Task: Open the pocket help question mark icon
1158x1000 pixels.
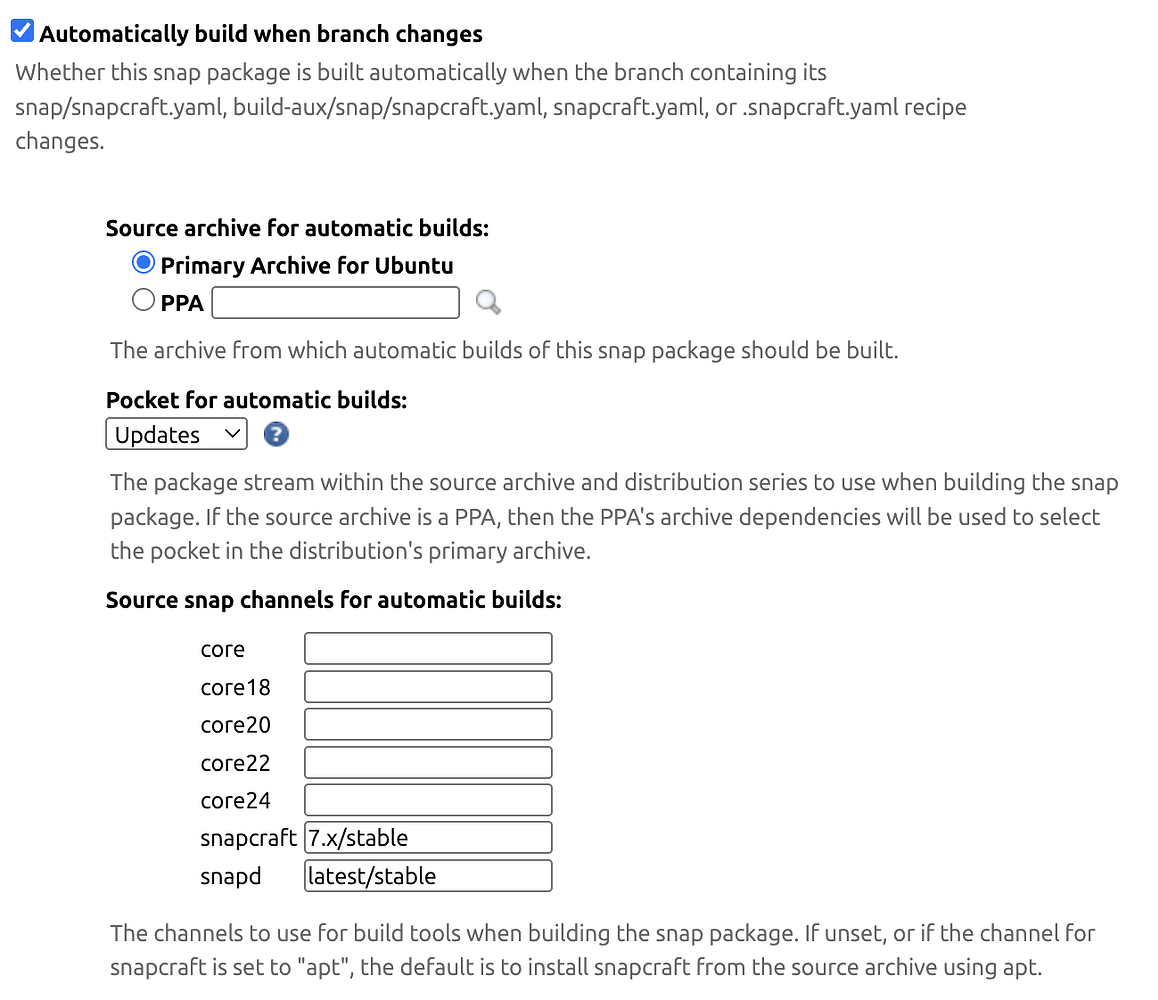Action: pos(275,434)
